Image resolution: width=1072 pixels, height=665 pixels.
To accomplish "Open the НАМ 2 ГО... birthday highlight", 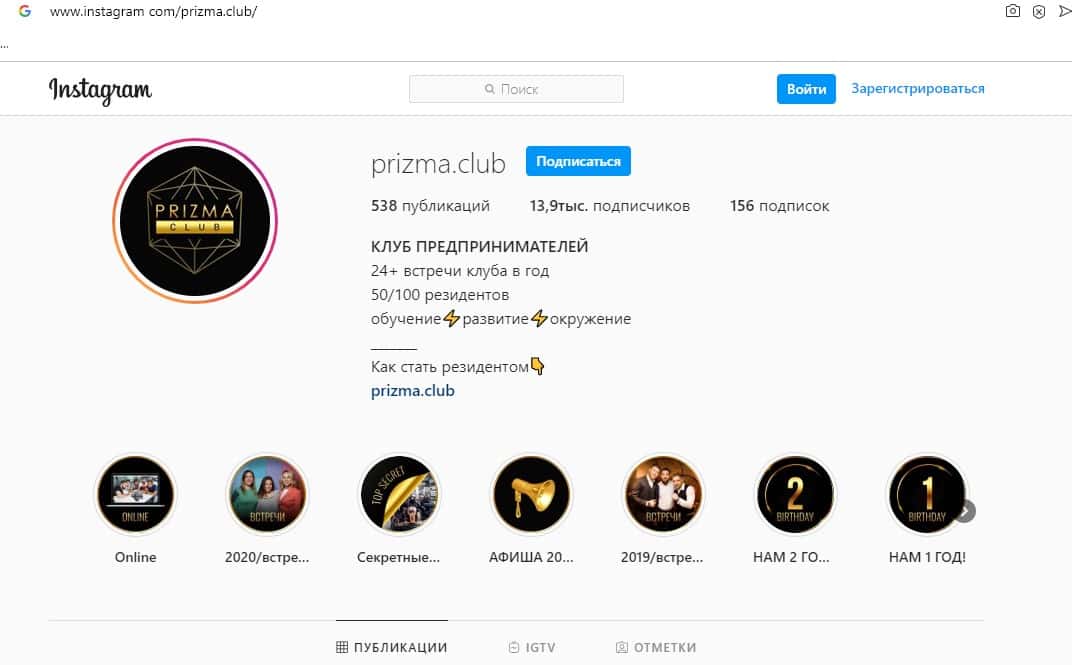I will click(795, 494).
